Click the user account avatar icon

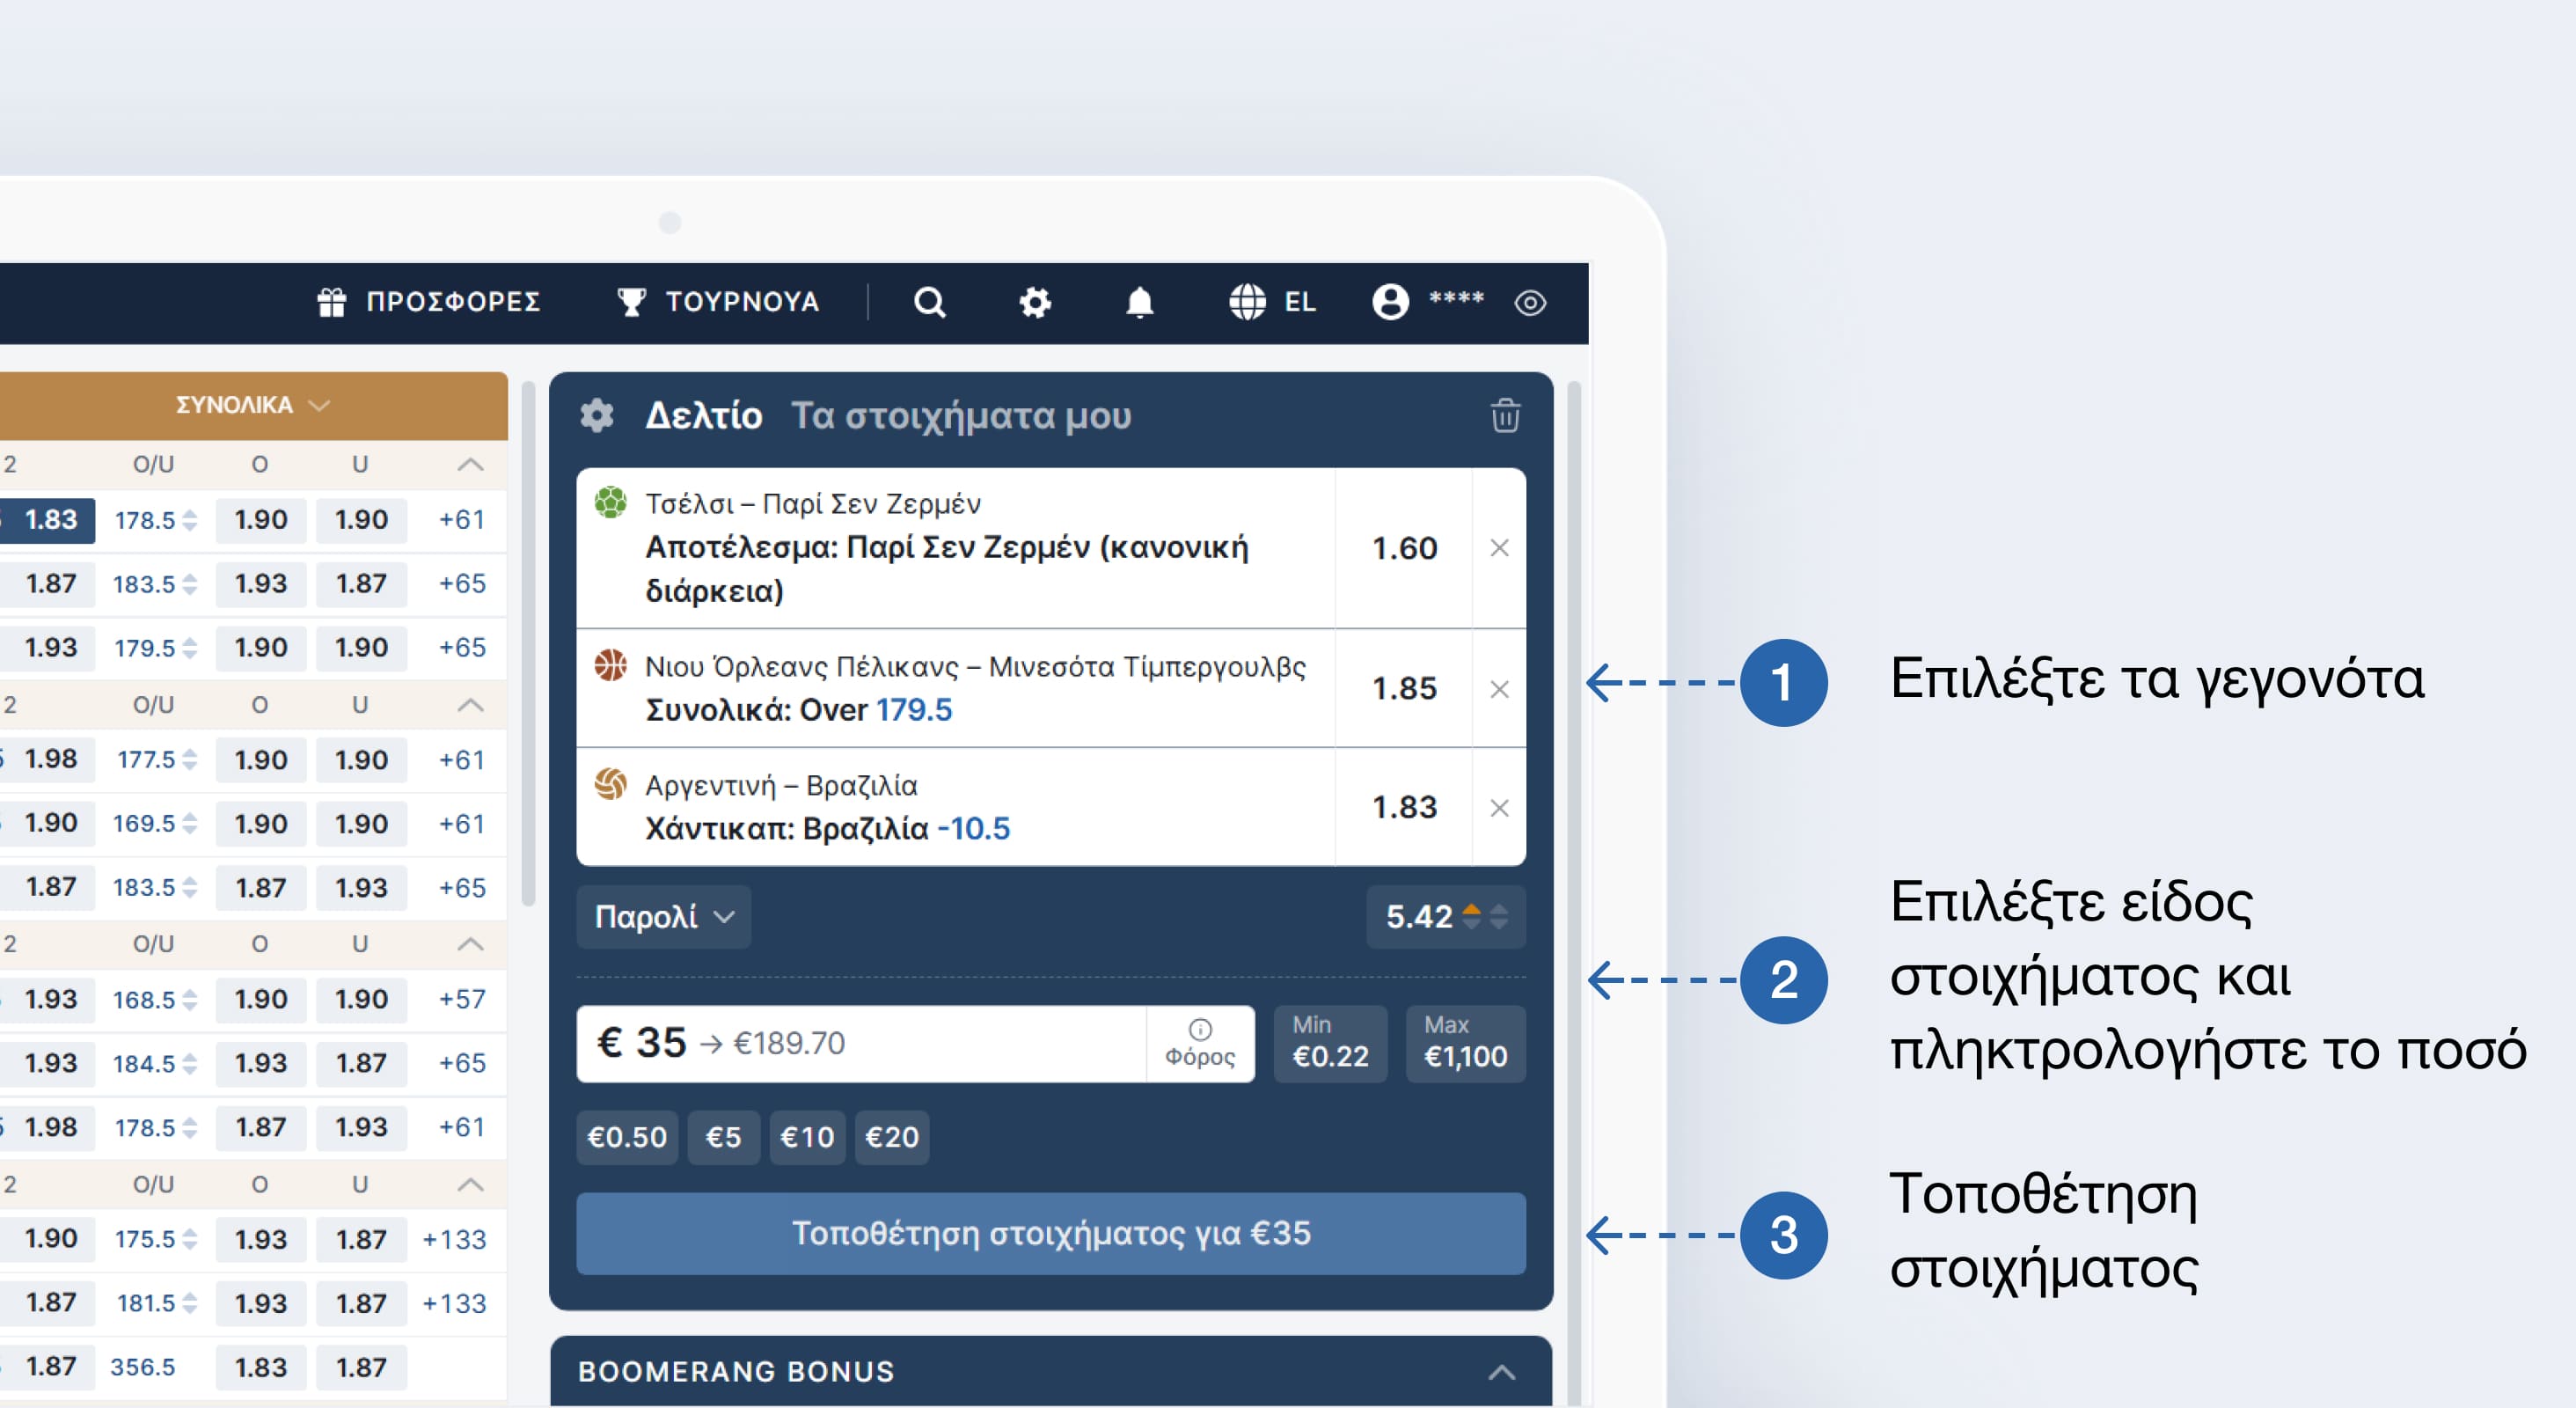(1390, 302)
